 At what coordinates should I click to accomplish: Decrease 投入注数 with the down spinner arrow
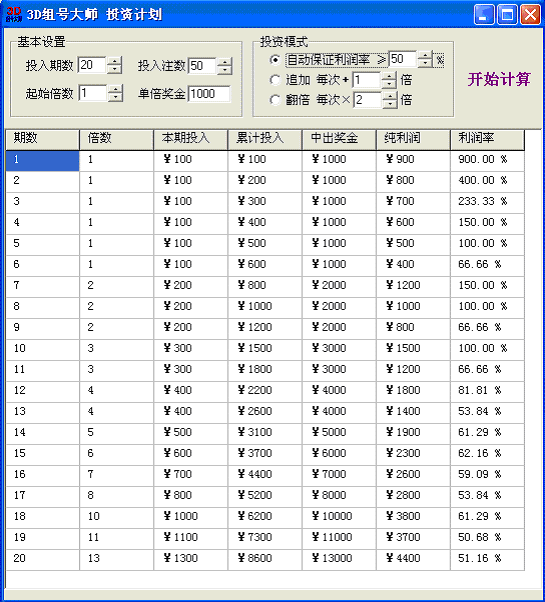click(x=225, y=70)
